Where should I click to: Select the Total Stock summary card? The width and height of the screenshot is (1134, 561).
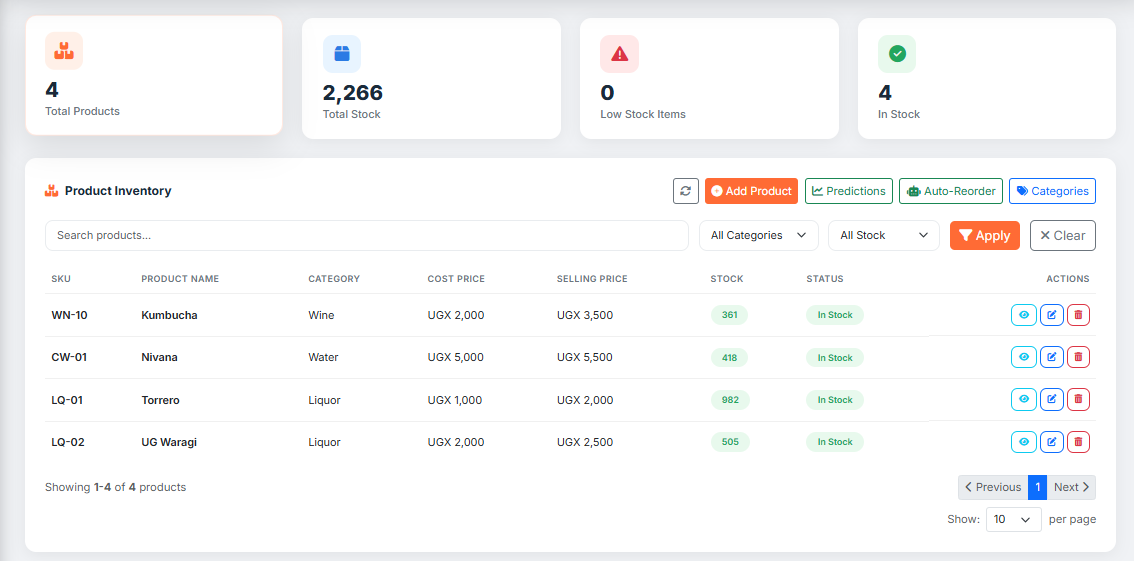click(431, 78)
